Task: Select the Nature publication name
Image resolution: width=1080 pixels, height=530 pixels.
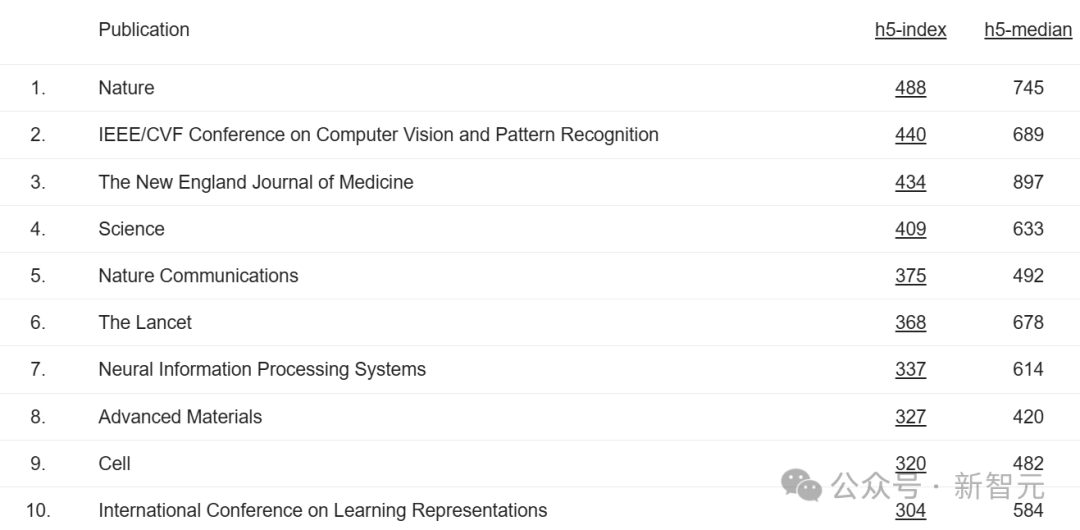Action: tap(126, 88)
